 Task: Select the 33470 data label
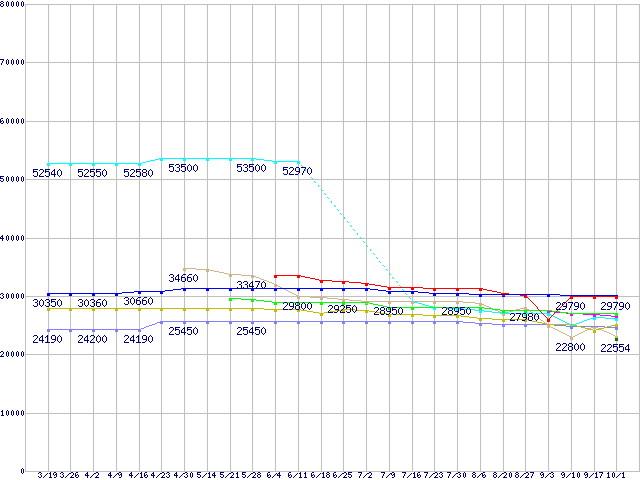[x=251, y=286]
